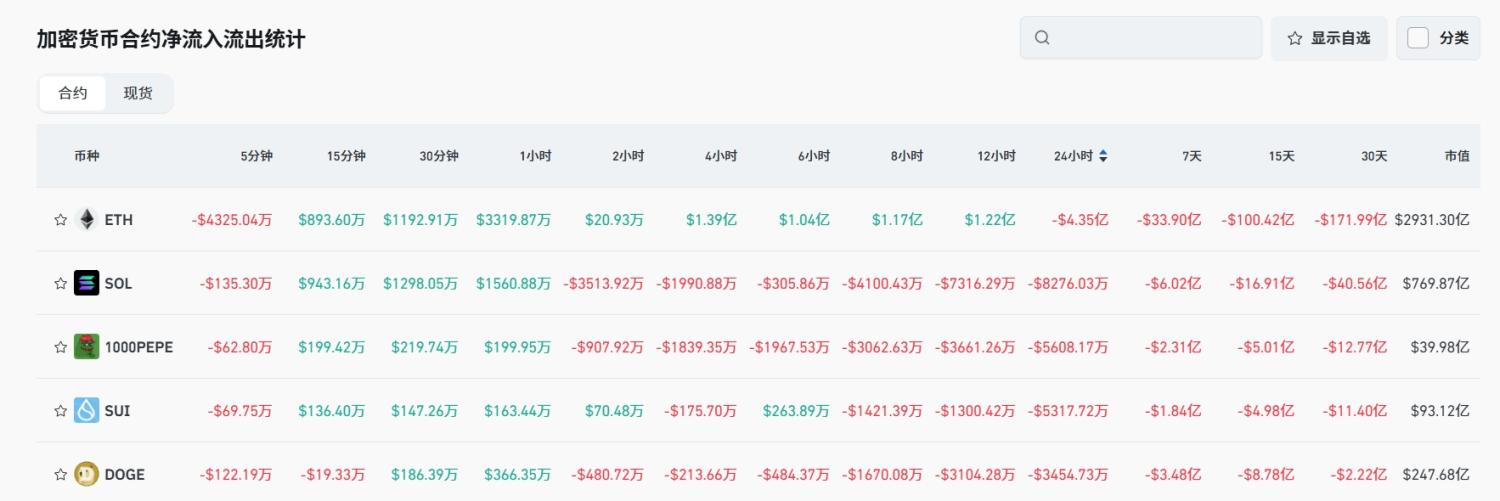
Task: Click the 显示自选 button
Action: click(x=1329, y=38)
